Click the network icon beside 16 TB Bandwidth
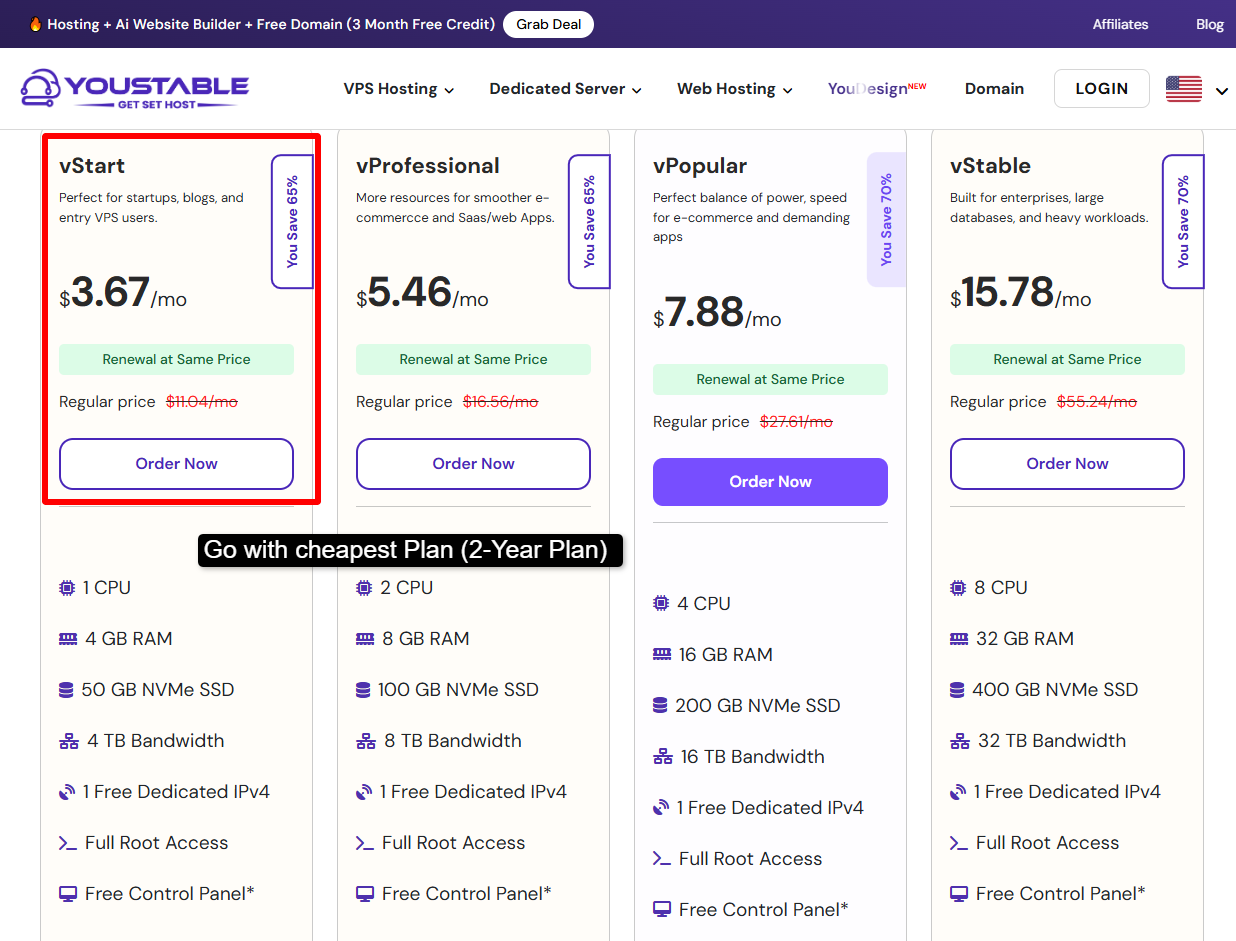1236x941 pixels. coord(663,757)
